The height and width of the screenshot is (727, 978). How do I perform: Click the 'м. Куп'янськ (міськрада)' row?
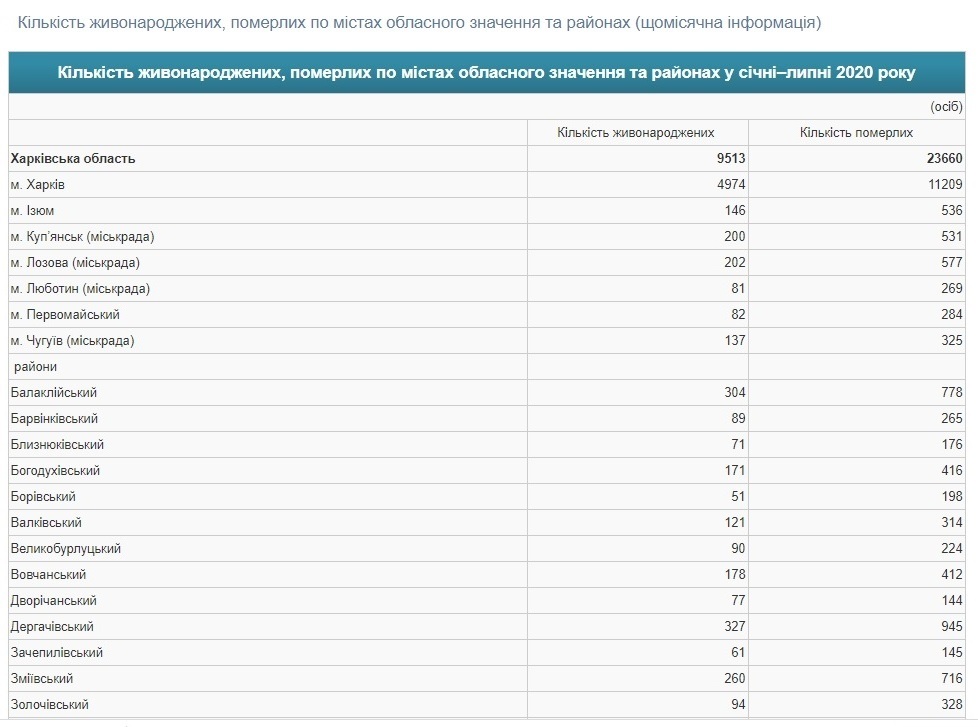pyautogui.click(x=487, y=237)
